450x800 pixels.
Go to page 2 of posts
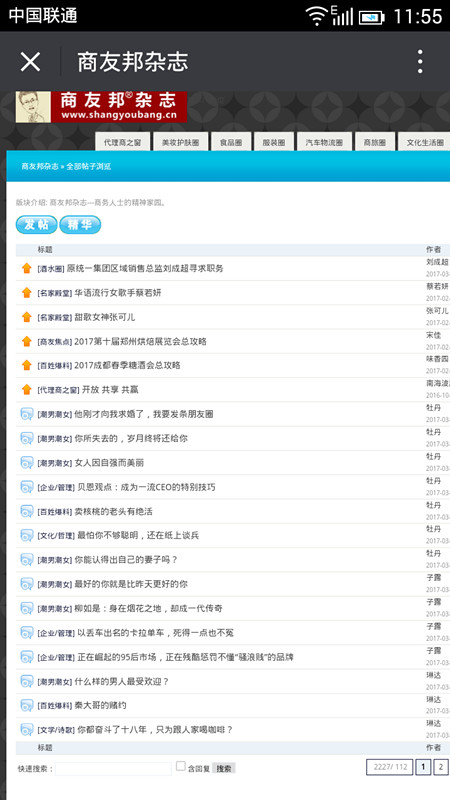point(441,767)
